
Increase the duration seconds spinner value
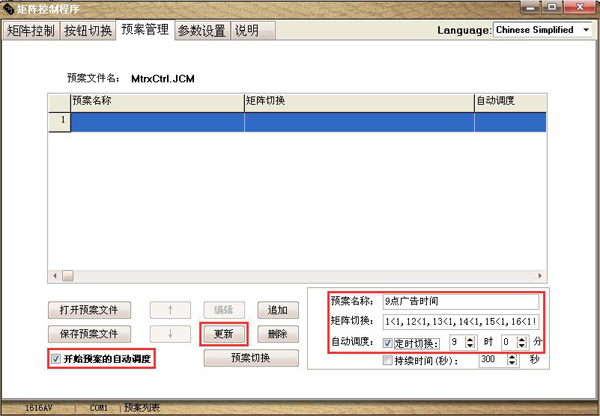point(512,356)
